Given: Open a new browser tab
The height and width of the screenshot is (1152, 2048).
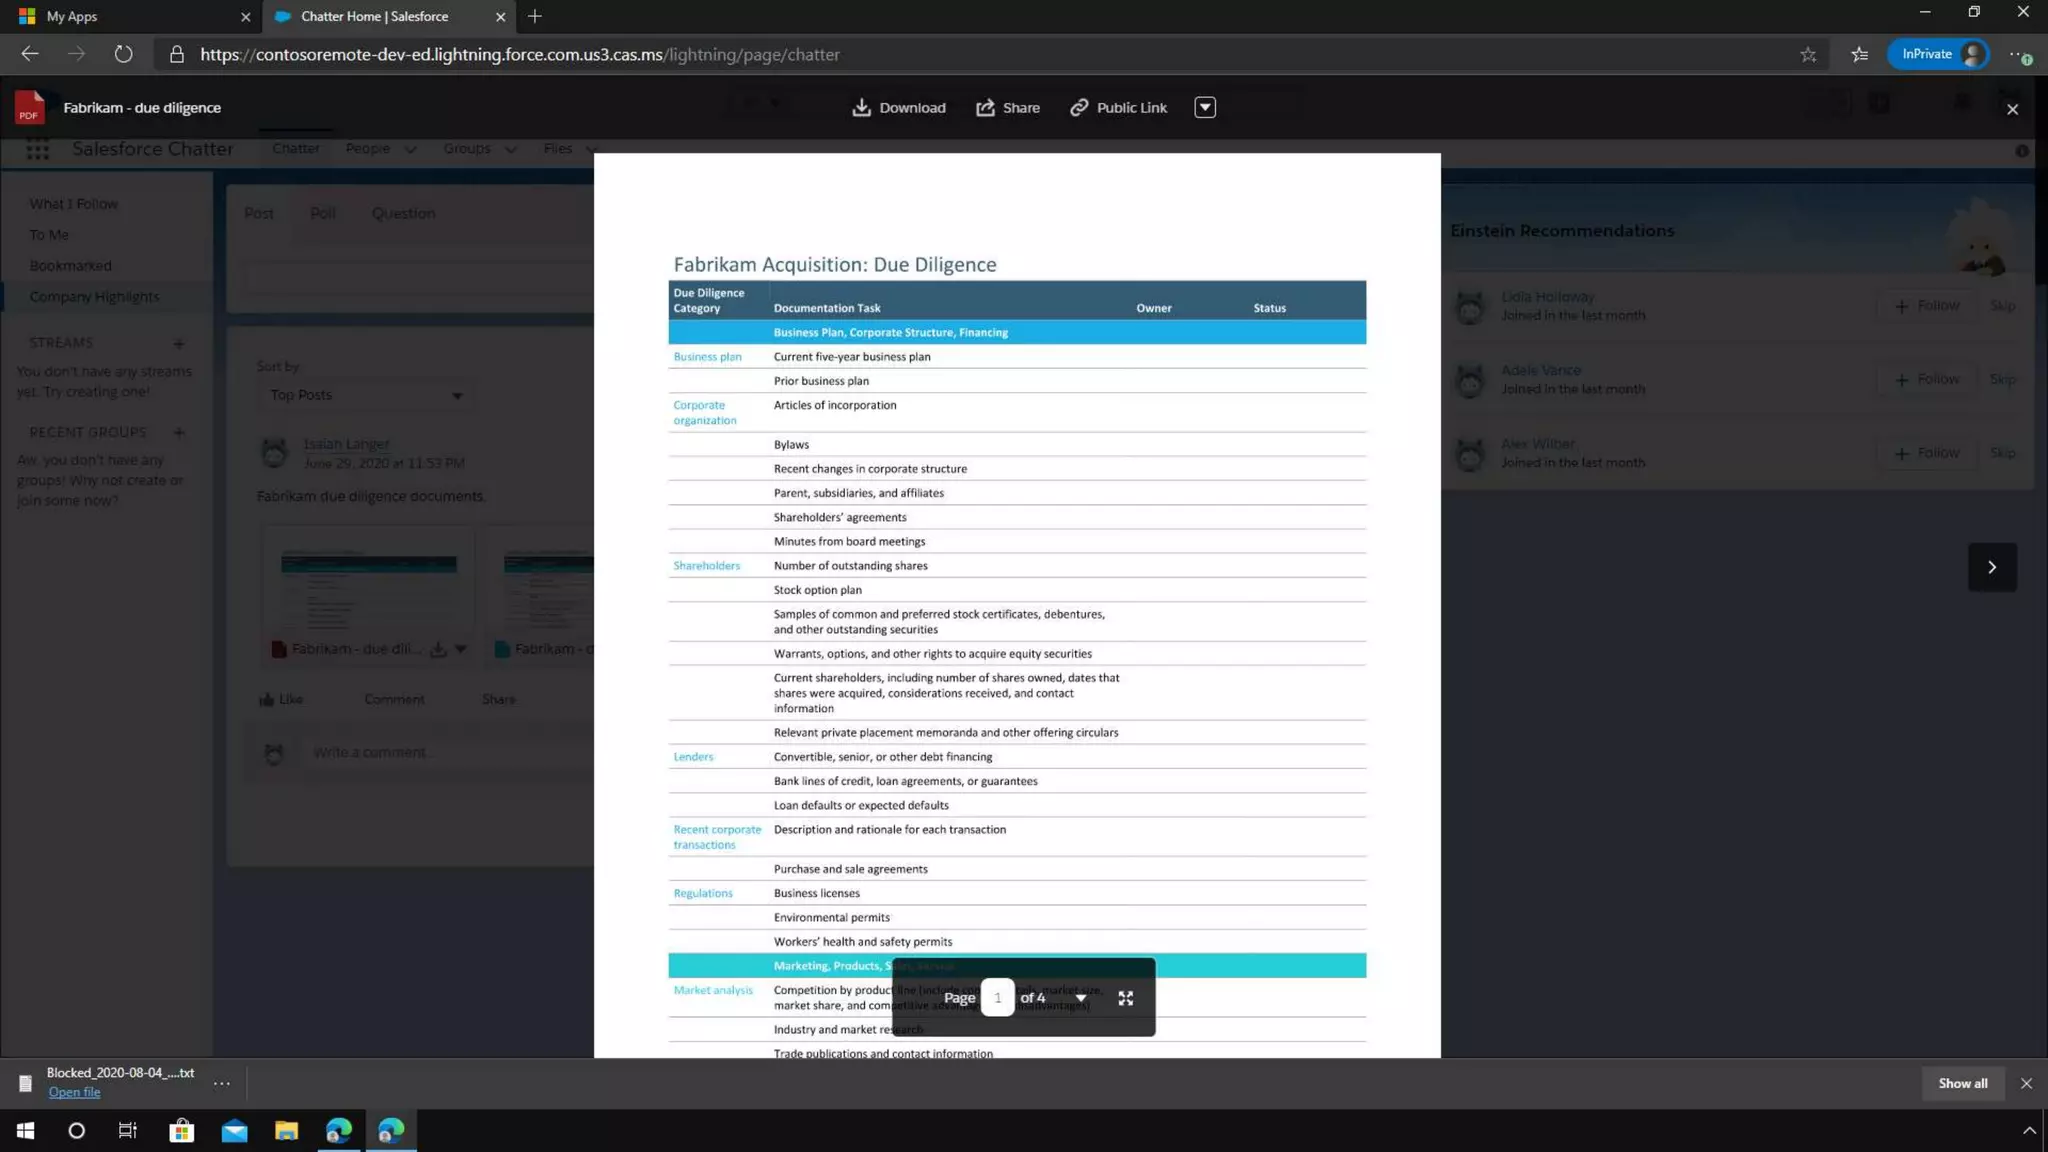Looking at the screenshot, I should [535, 16].
